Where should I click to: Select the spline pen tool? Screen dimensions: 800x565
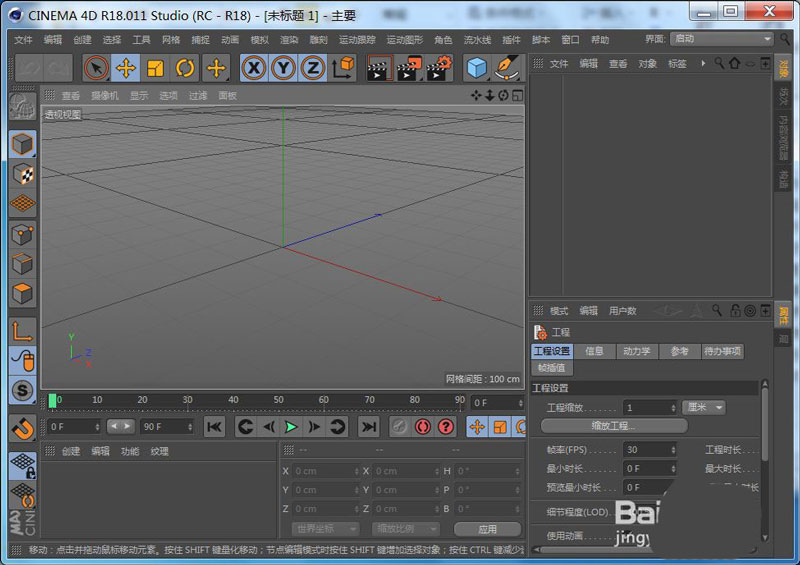507,68
